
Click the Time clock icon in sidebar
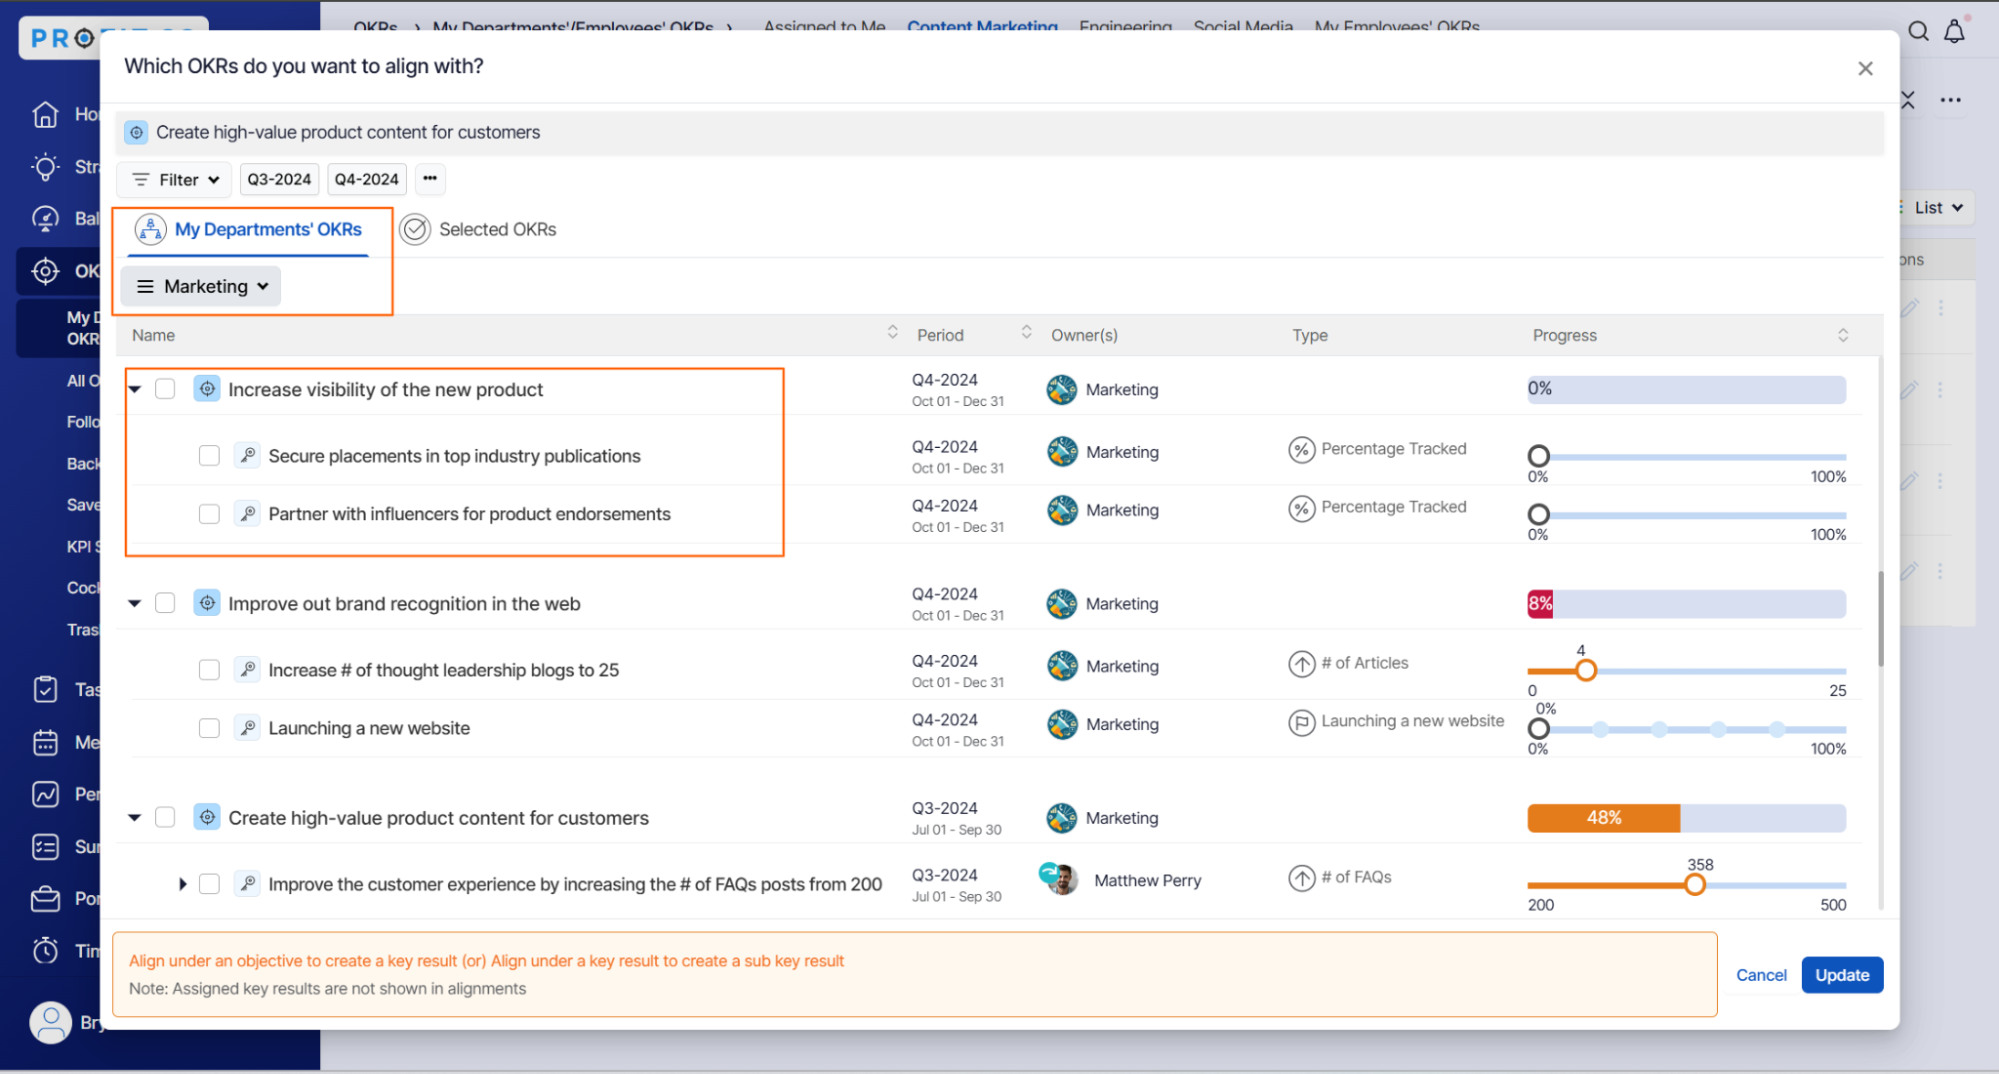(45, 950)
